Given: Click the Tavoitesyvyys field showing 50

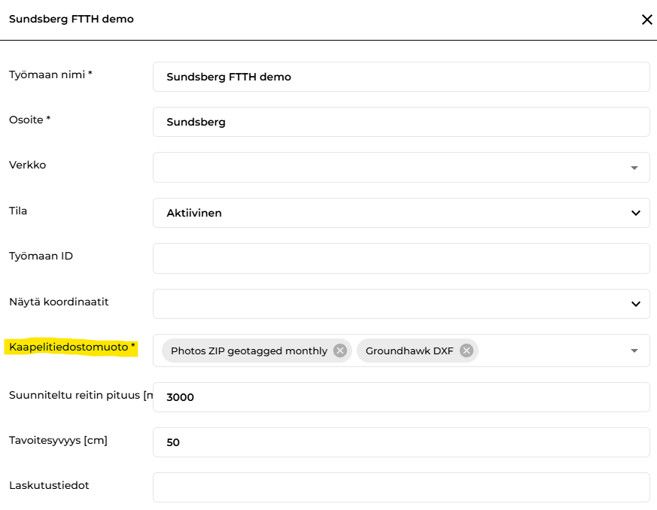Looking at the screenshot, I should (x=401, y=442).
